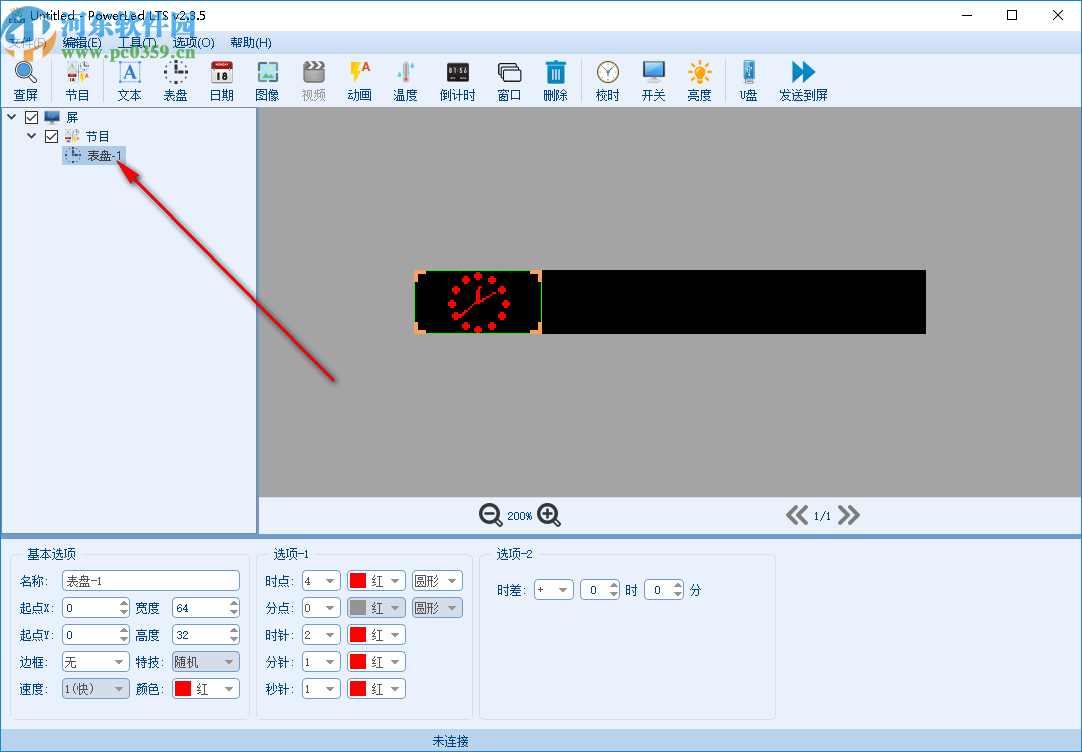Select 表盘-1 in the tree
This screenshot has width=1082, height=752.
point(94,156)
